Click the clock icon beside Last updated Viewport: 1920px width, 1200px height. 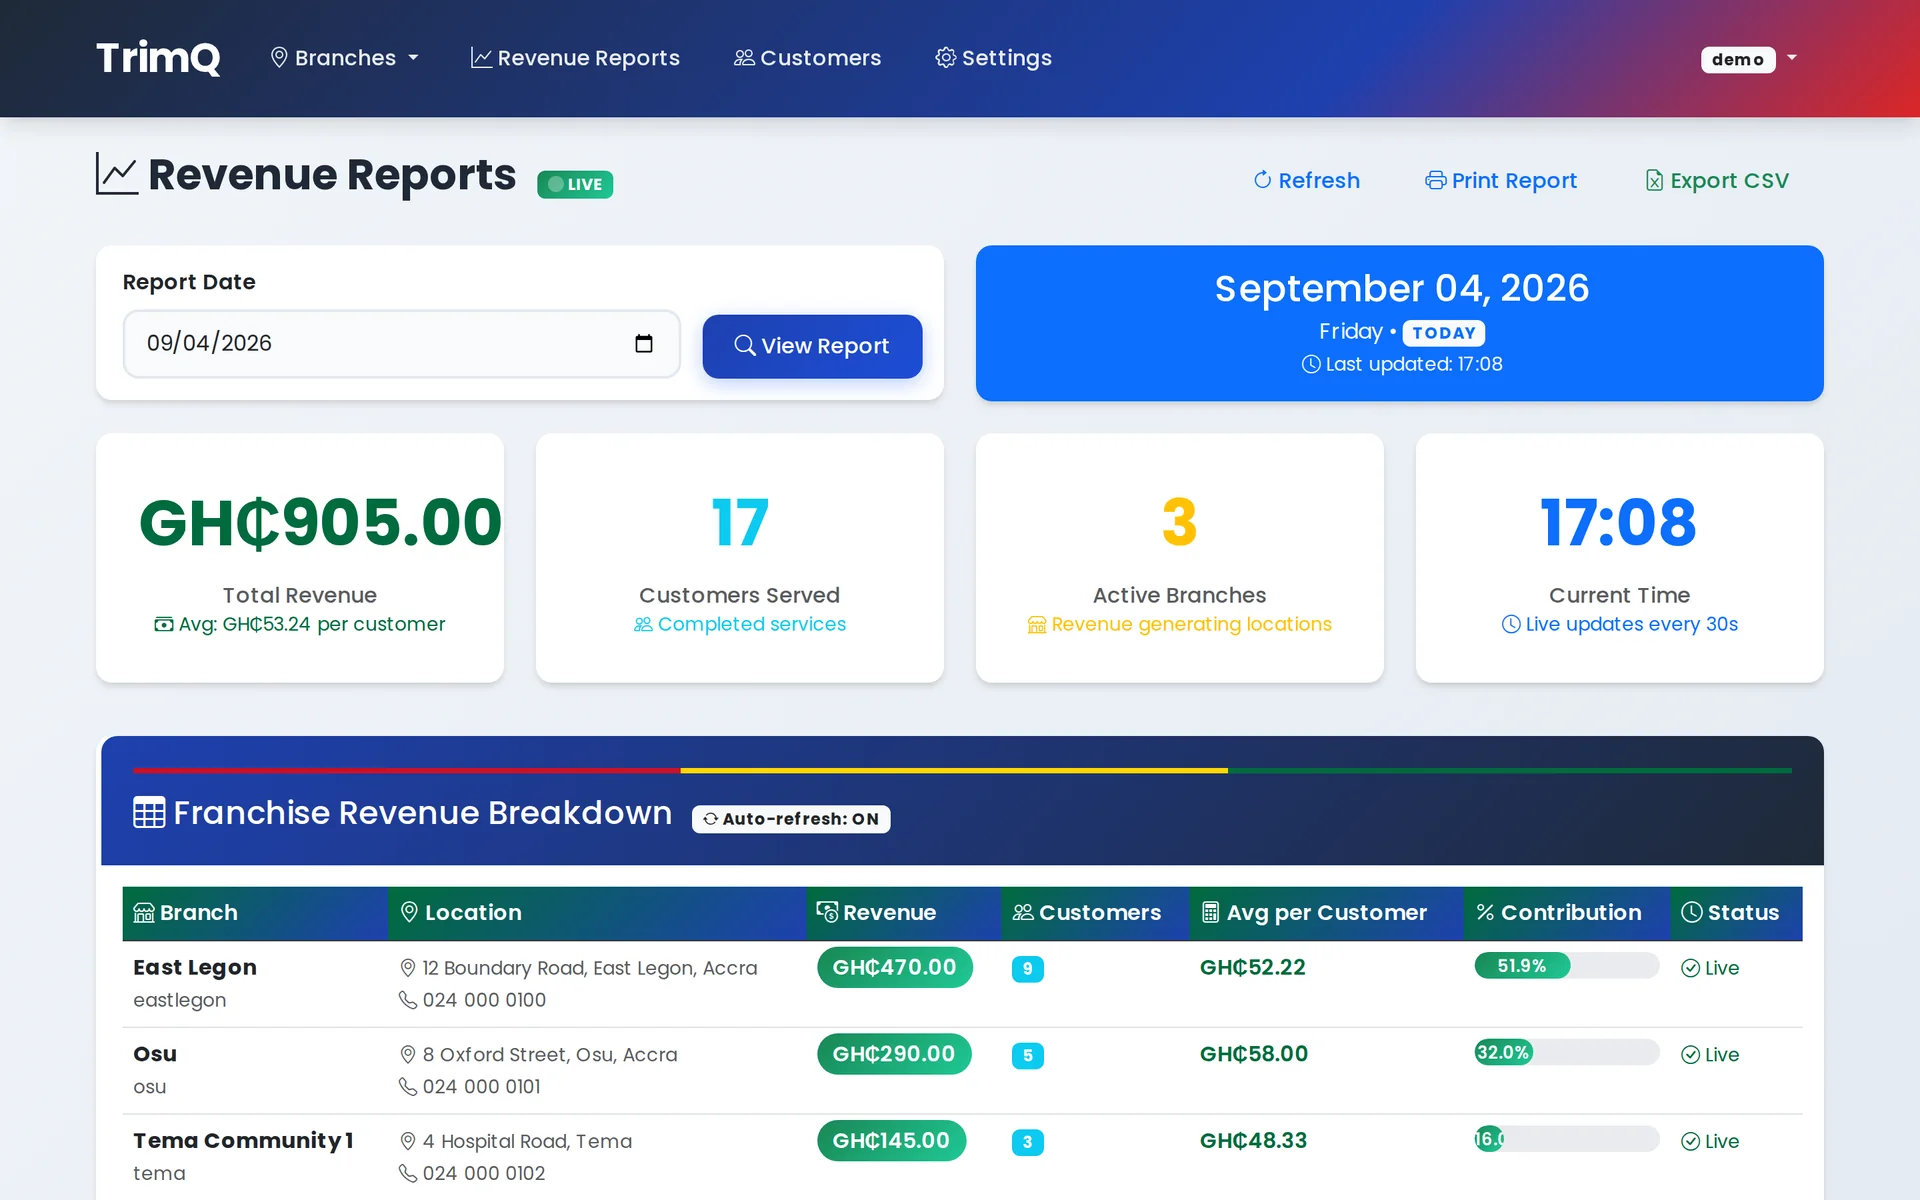(x=1311, y=364)
